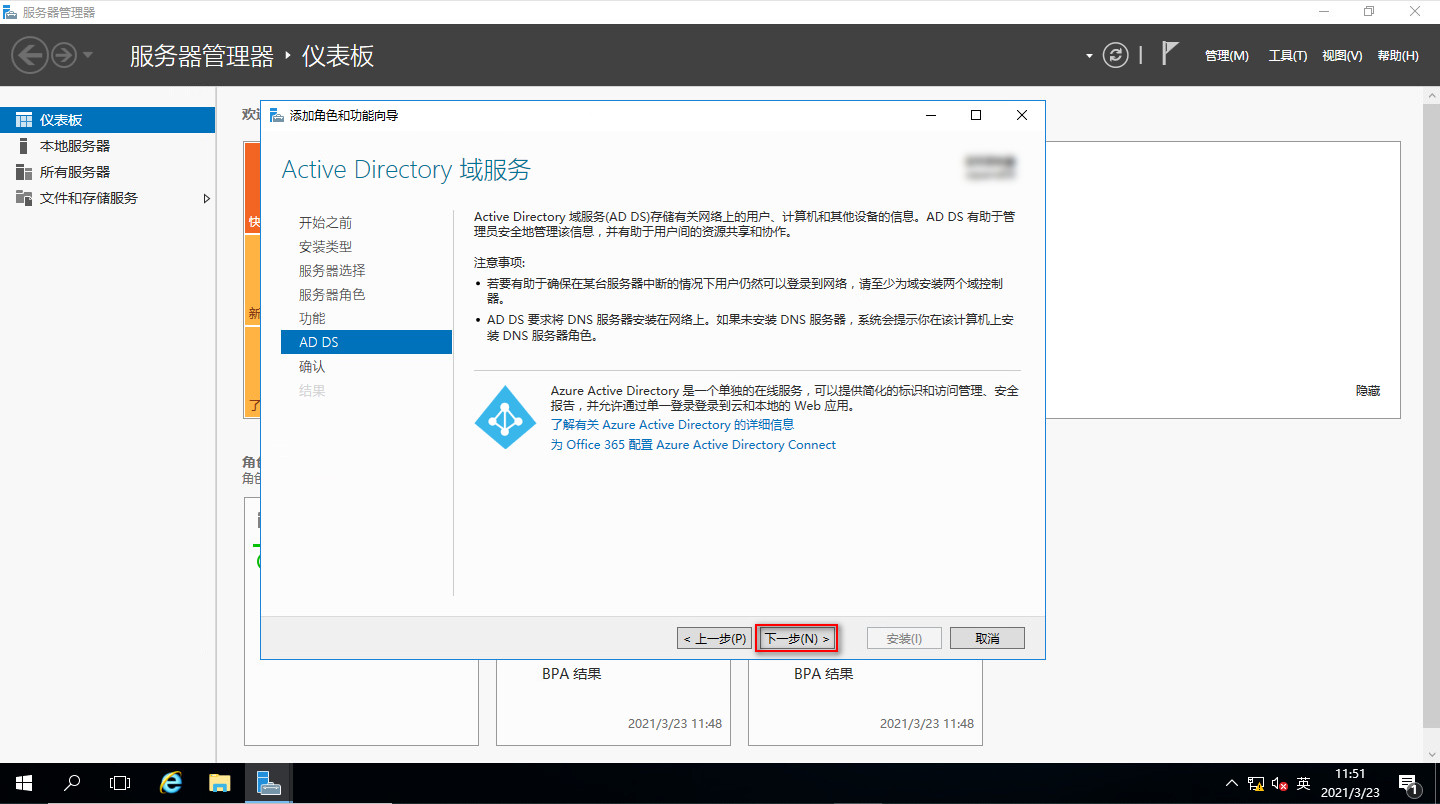Open the 管理(M) menu
Viewport: 1440px width, 804px height.
(1226, 56)
